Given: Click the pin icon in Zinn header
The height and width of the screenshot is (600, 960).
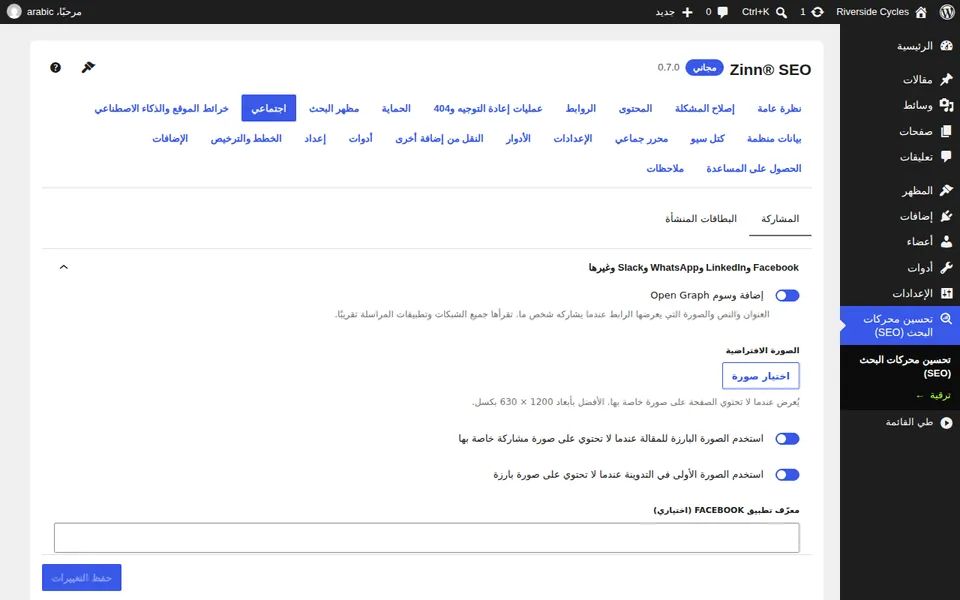Looking at the screenshot, I should [x=88, y=67].
